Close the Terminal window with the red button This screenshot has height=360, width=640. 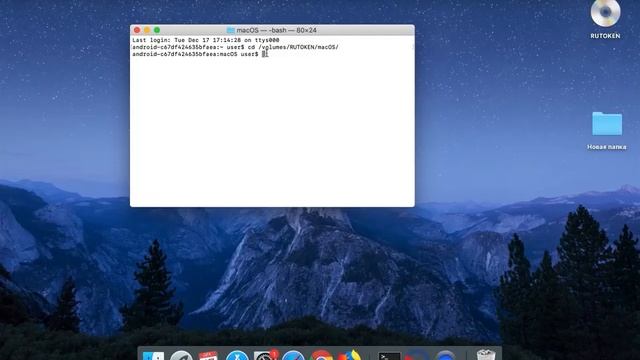coord(137,30)
